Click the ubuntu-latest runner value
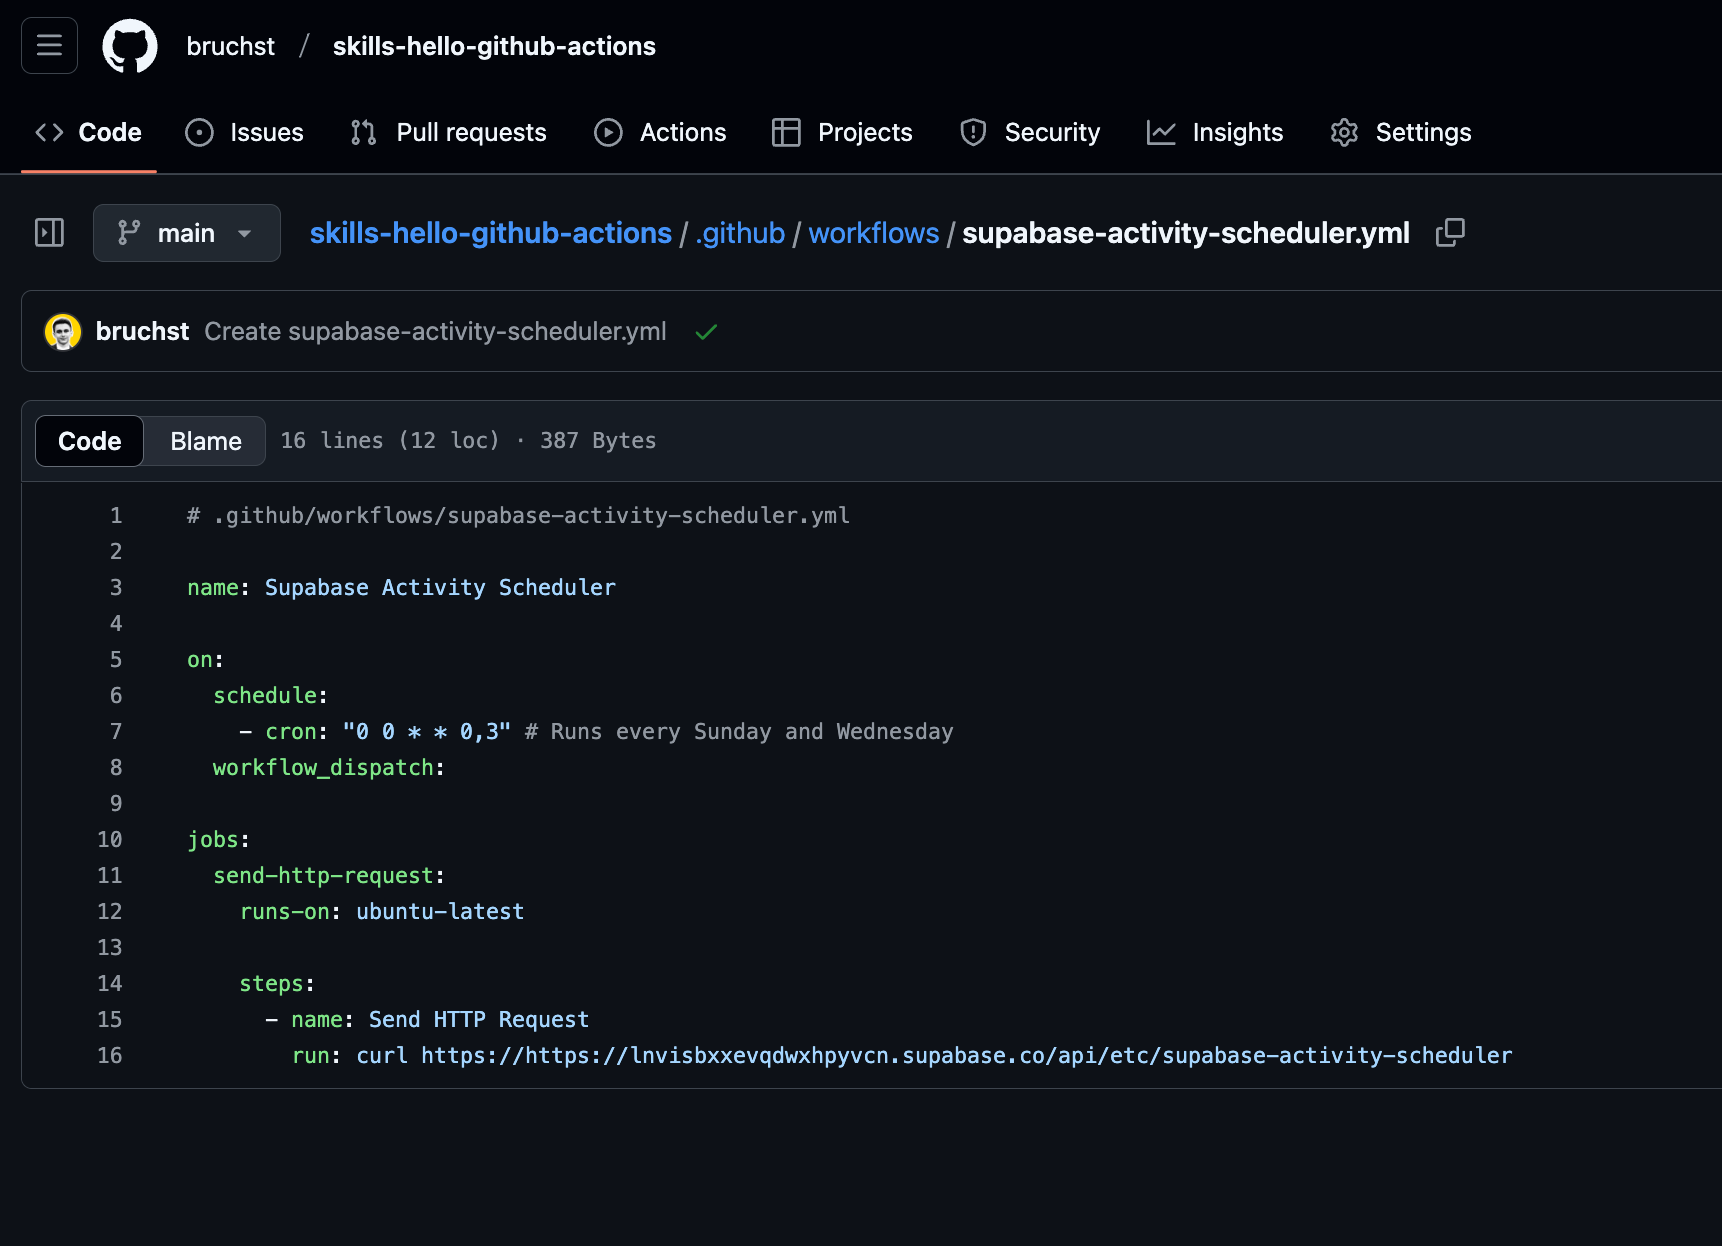The width and height of the screenshot is (1722, 1246). pos(440,912)
